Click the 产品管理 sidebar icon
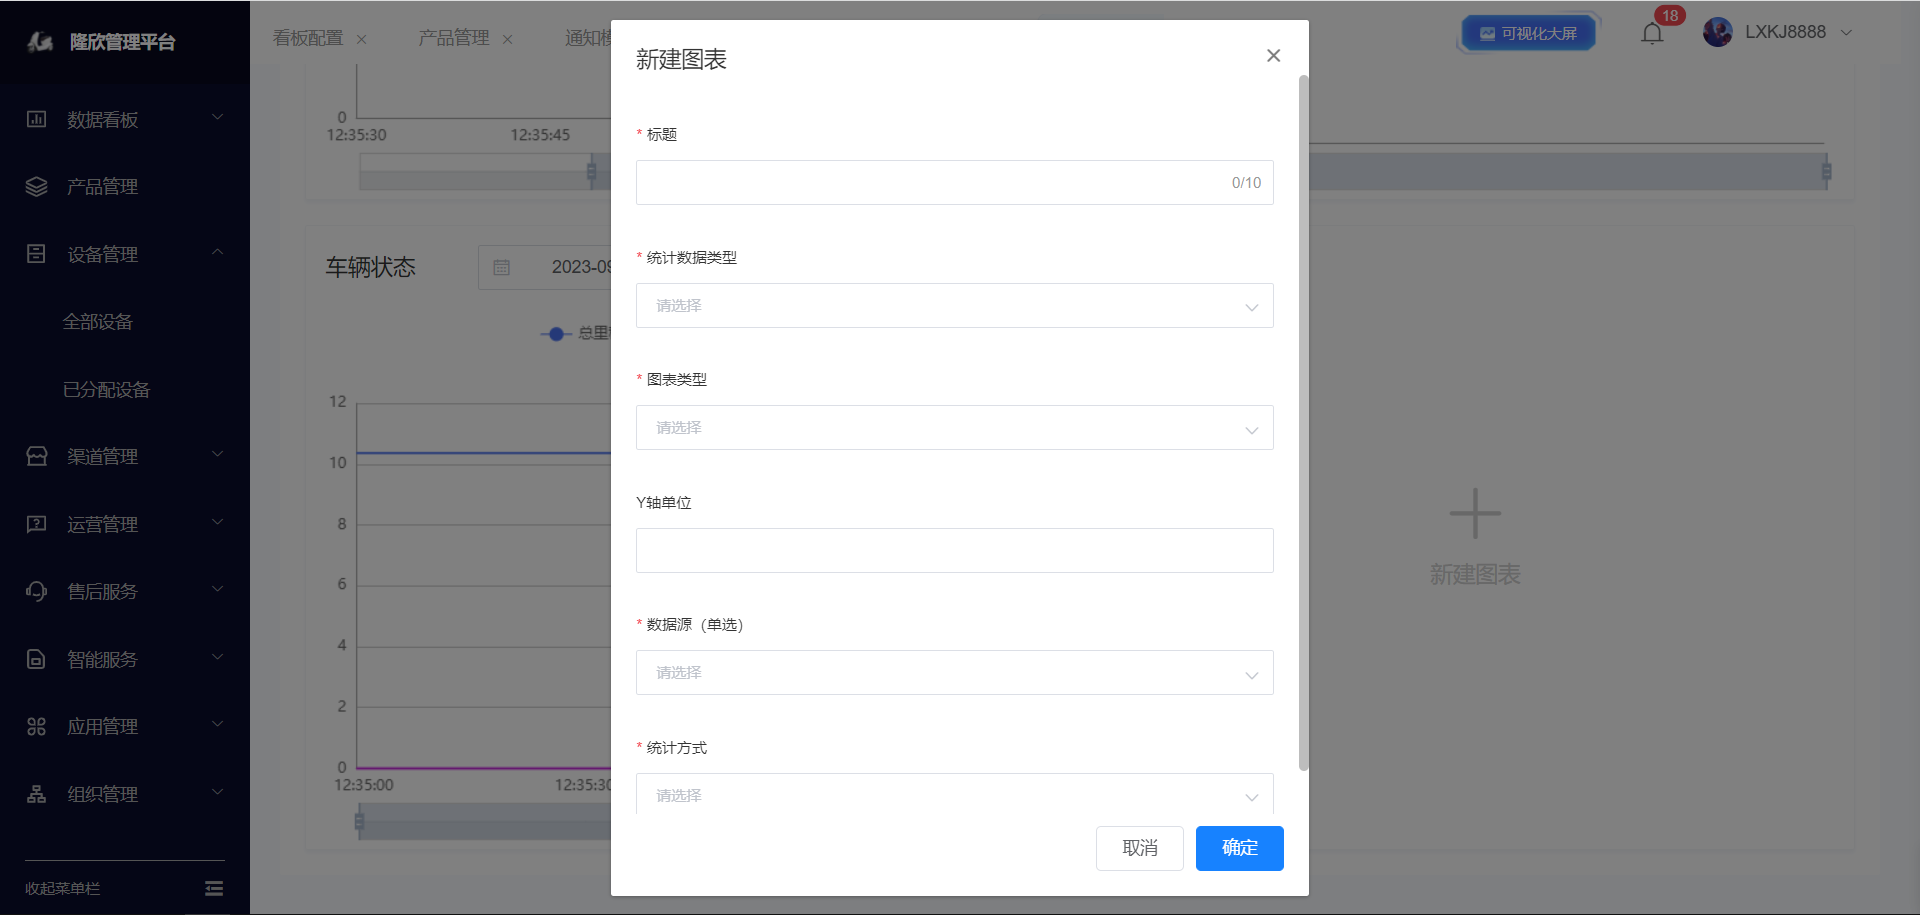 point(37,187)
